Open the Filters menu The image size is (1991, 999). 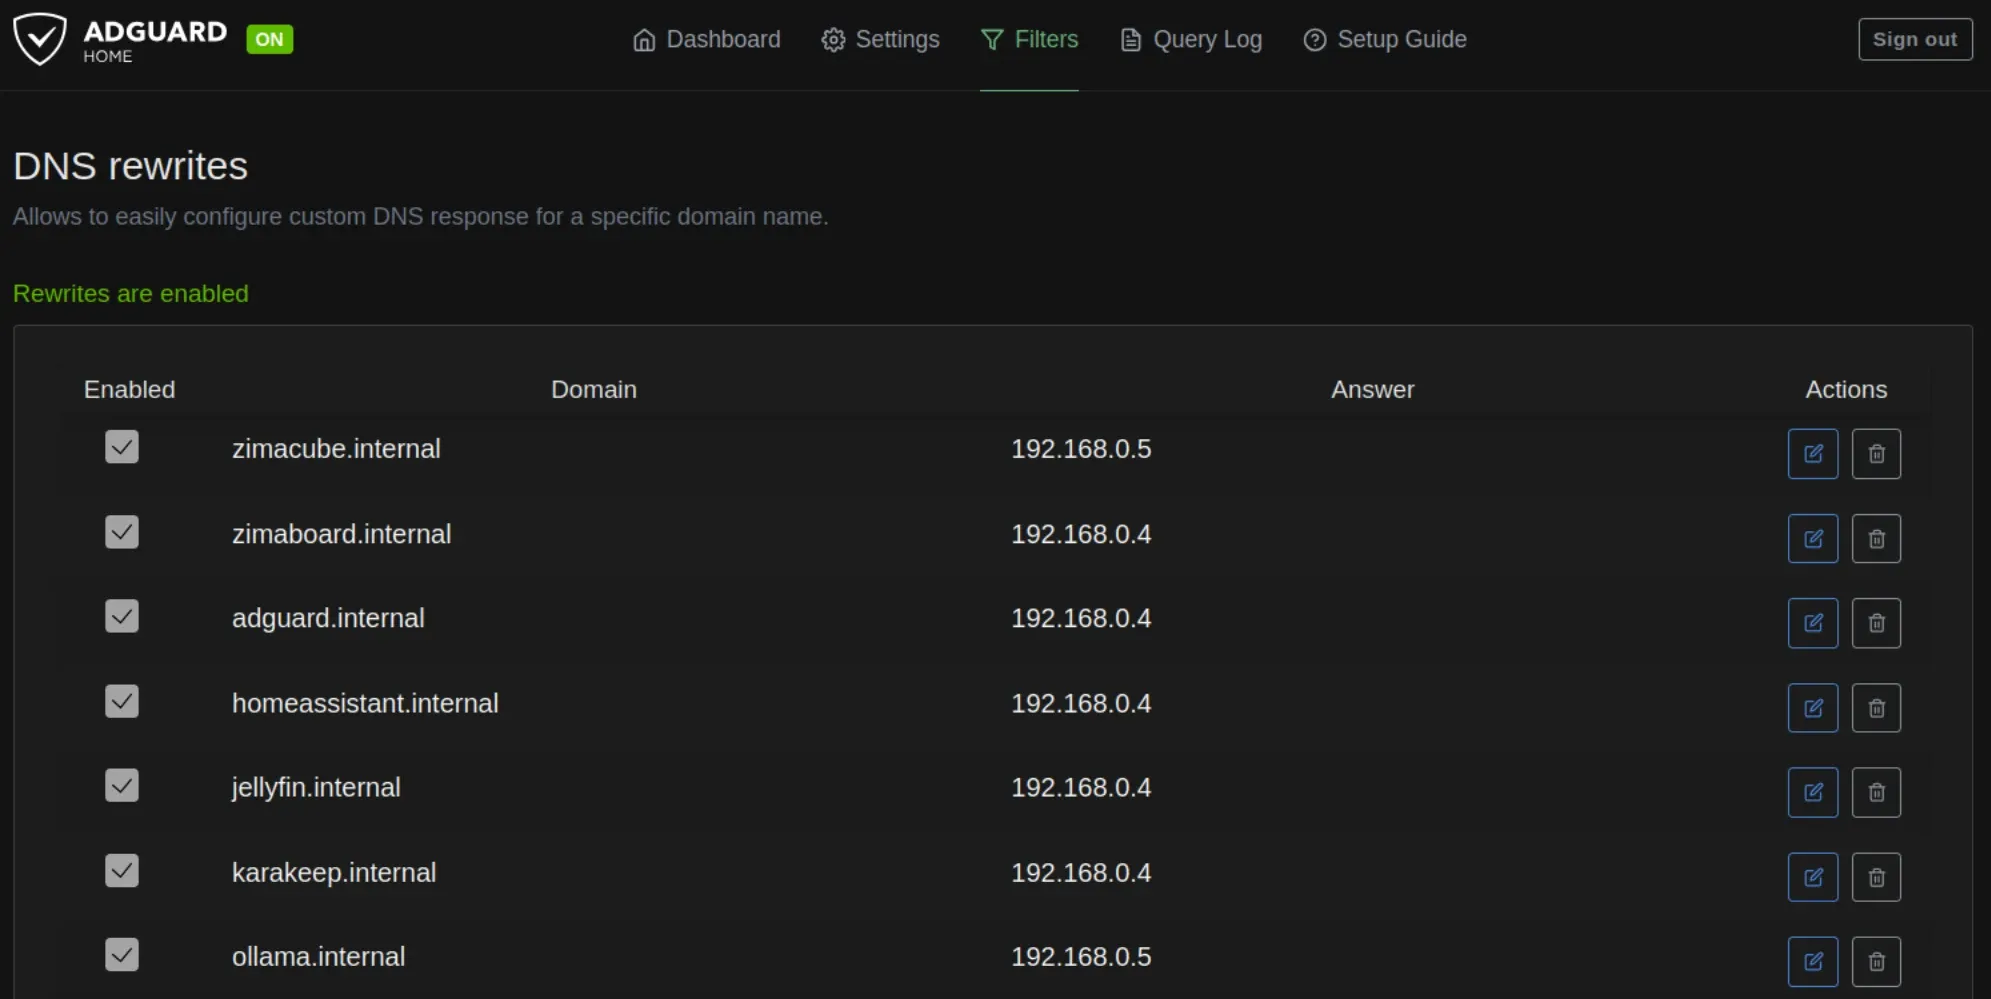click(1029, 39)
